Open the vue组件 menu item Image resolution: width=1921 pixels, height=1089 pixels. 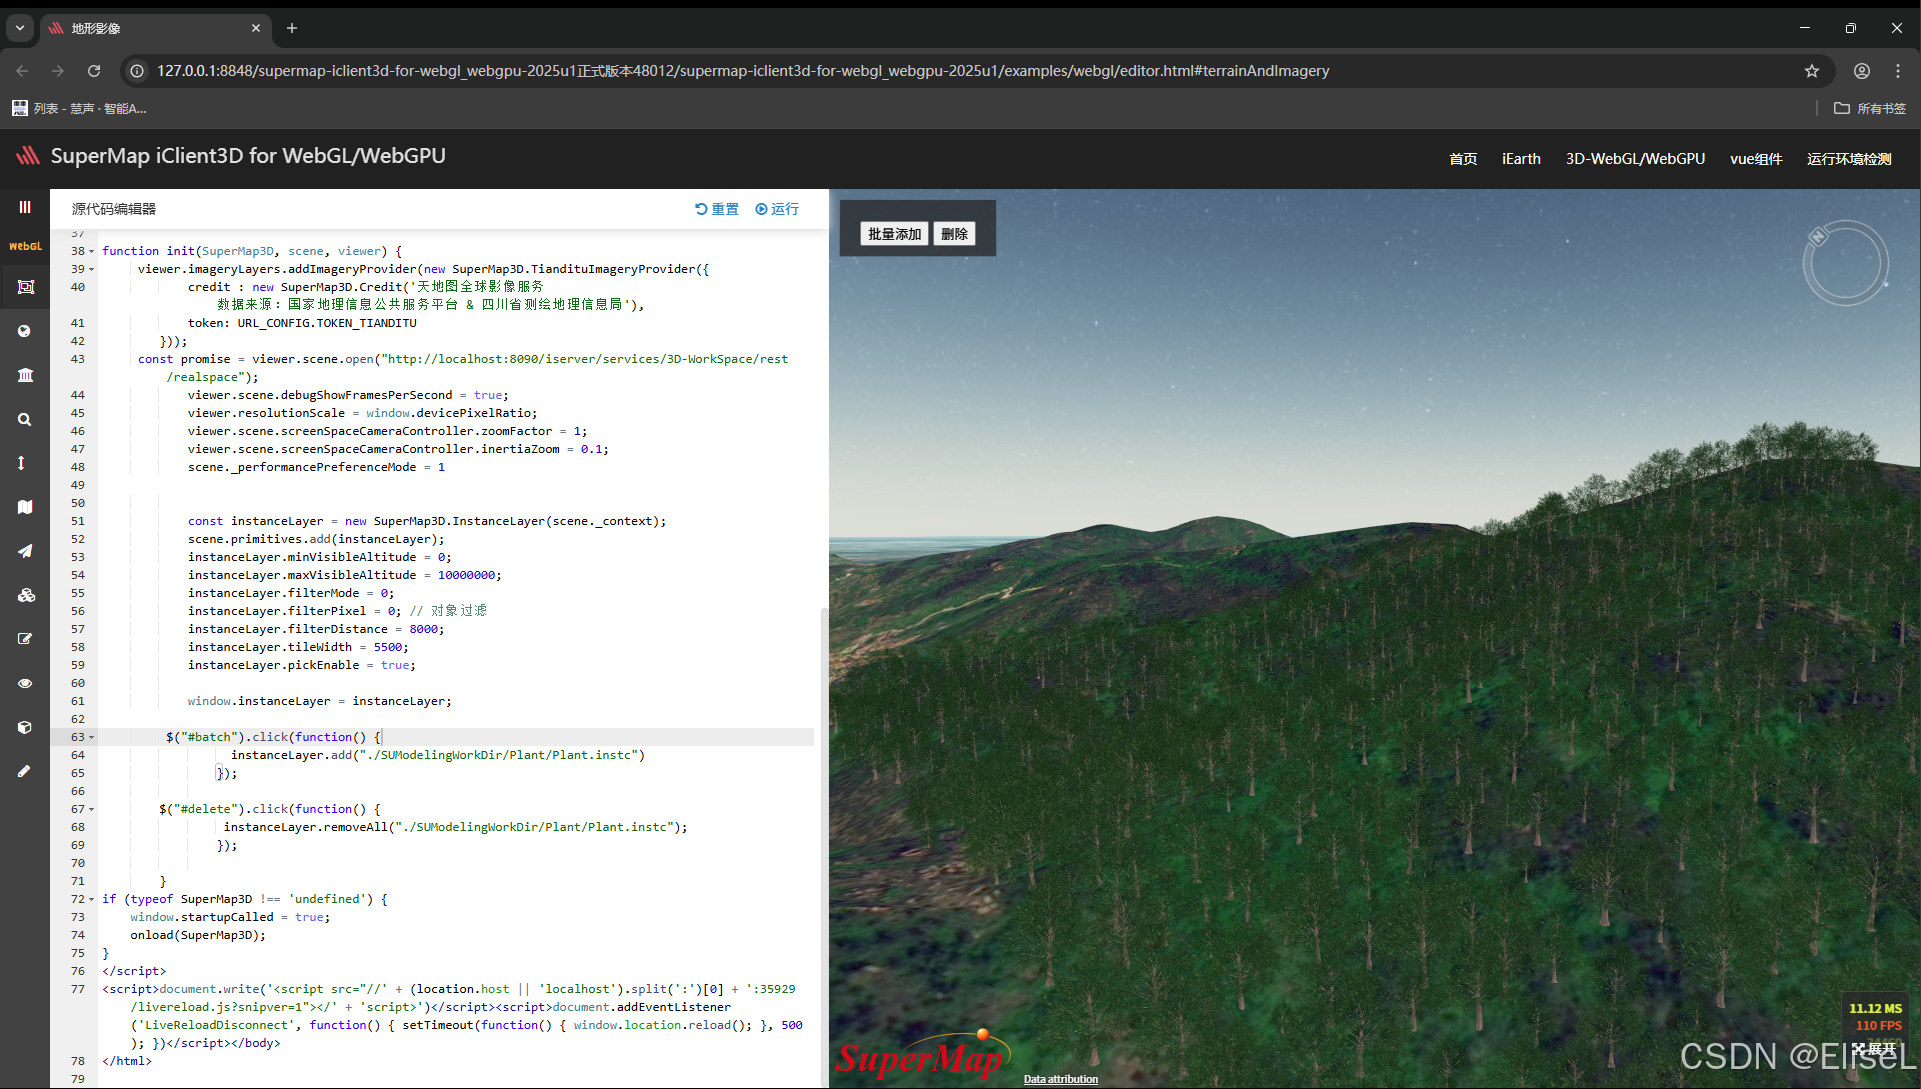coord(1756,159)
